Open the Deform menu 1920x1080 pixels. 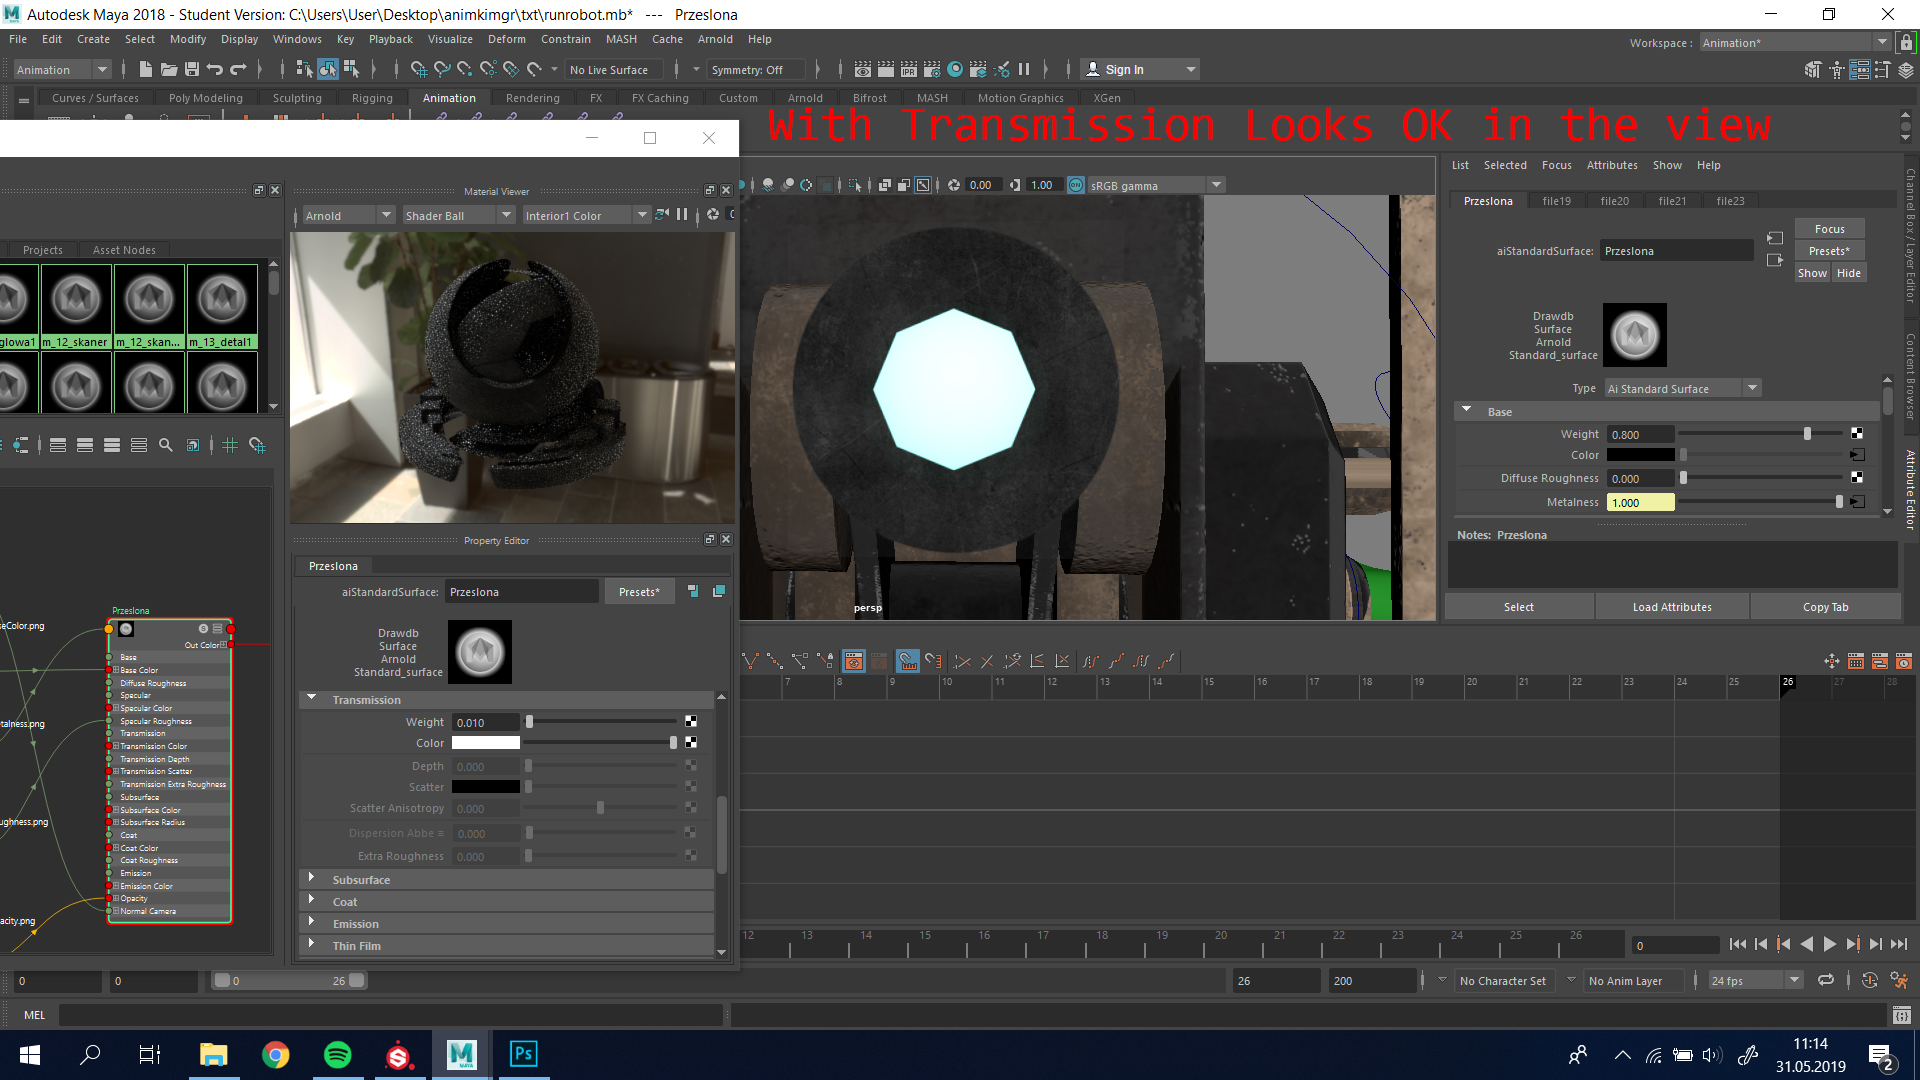(506, 39)
